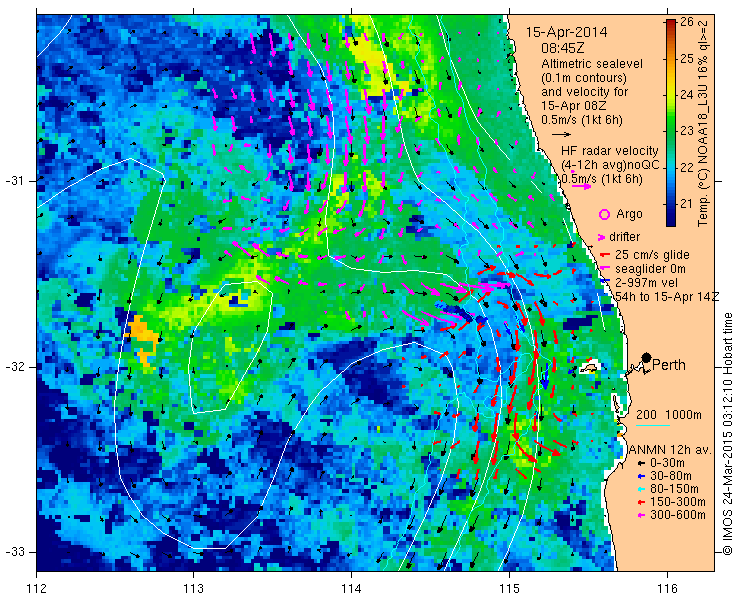Click the longitude axis label 113
Screen dimensions: 740x600
point(193,589)
